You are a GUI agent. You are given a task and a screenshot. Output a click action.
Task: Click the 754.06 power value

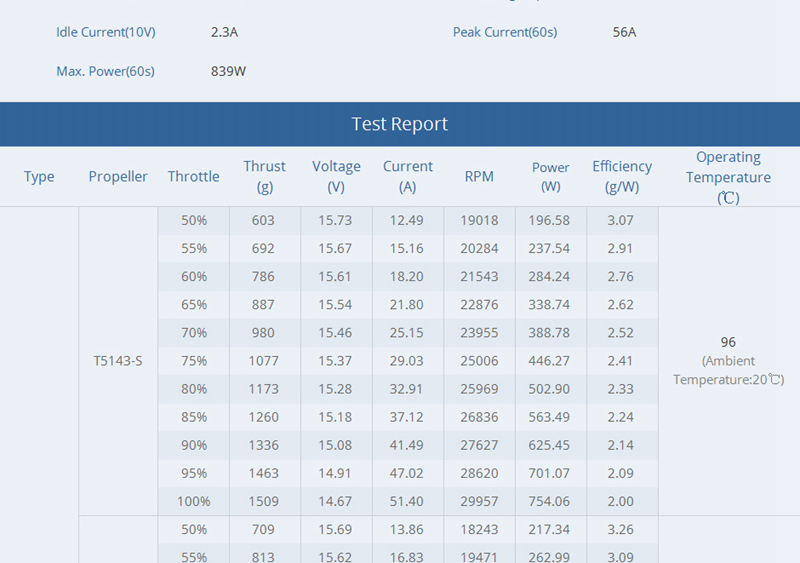click(x=550, y=501)
